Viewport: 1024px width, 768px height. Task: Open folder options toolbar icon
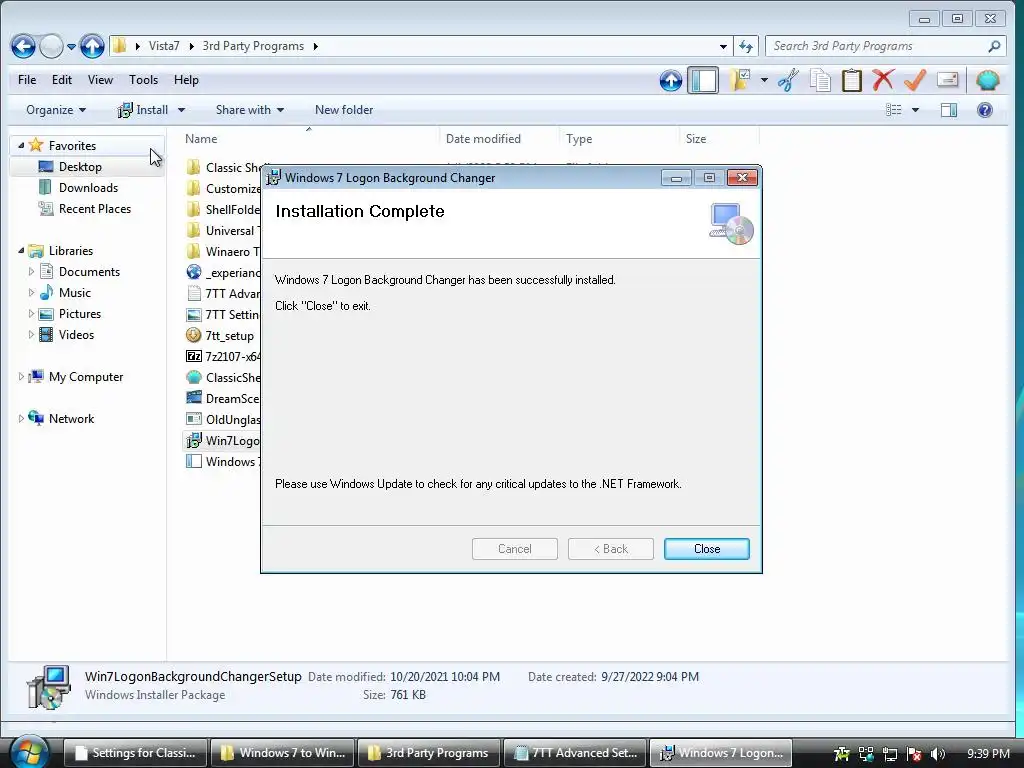pos(739,80)
